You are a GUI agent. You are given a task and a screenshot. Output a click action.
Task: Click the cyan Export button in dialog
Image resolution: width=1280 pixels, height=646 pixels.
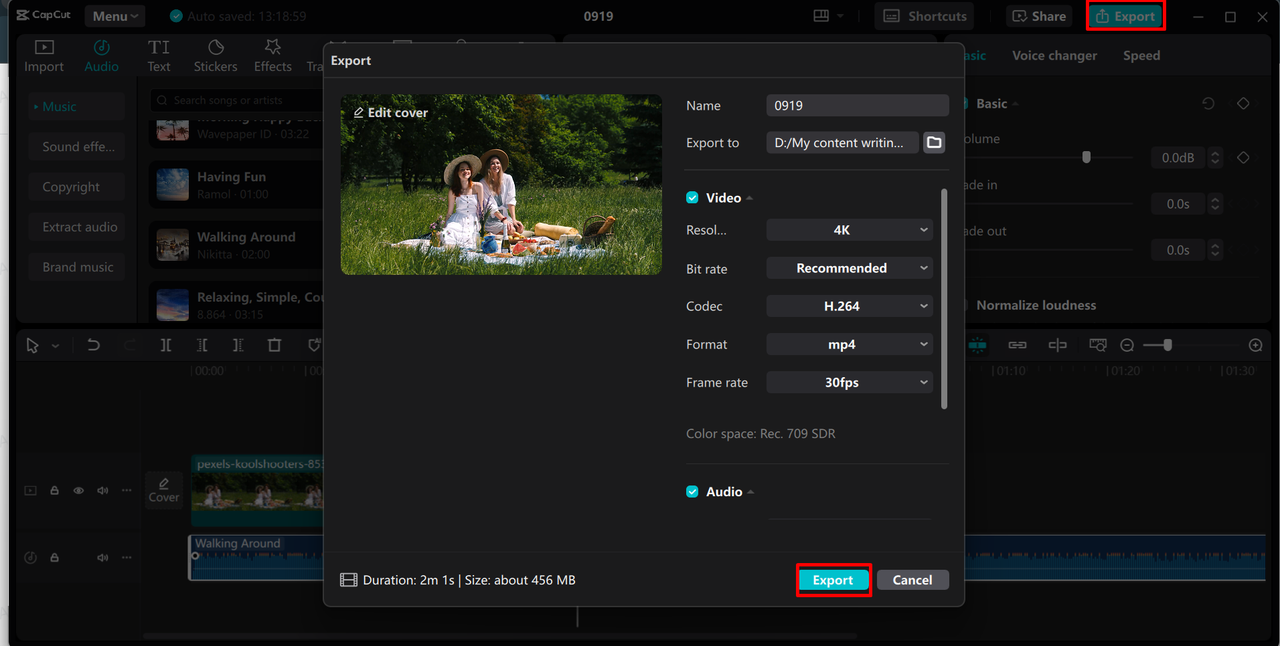click(833, 580)
